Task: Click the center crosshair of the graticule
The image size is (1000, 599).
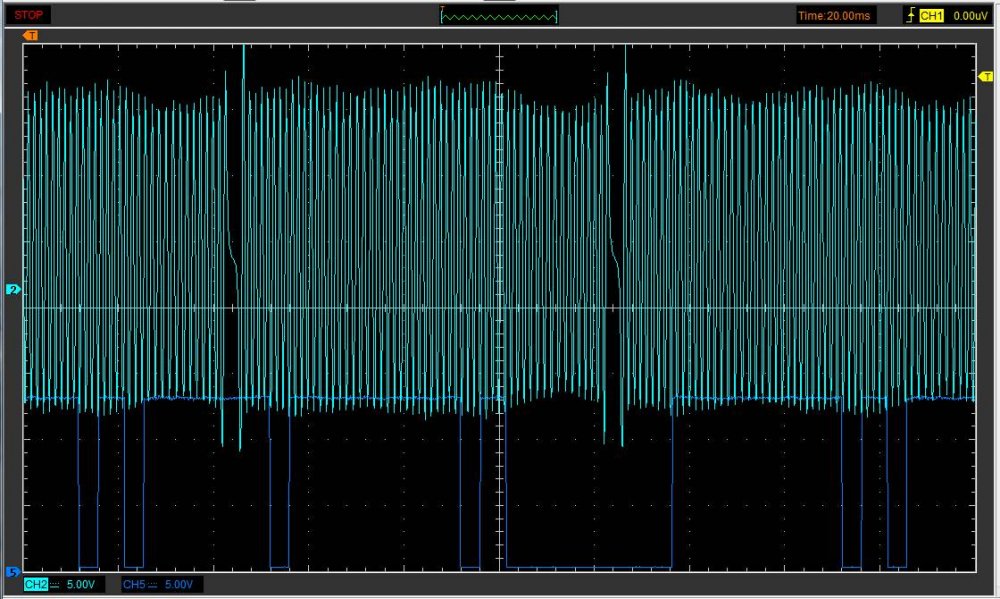Action: point(499,308)
